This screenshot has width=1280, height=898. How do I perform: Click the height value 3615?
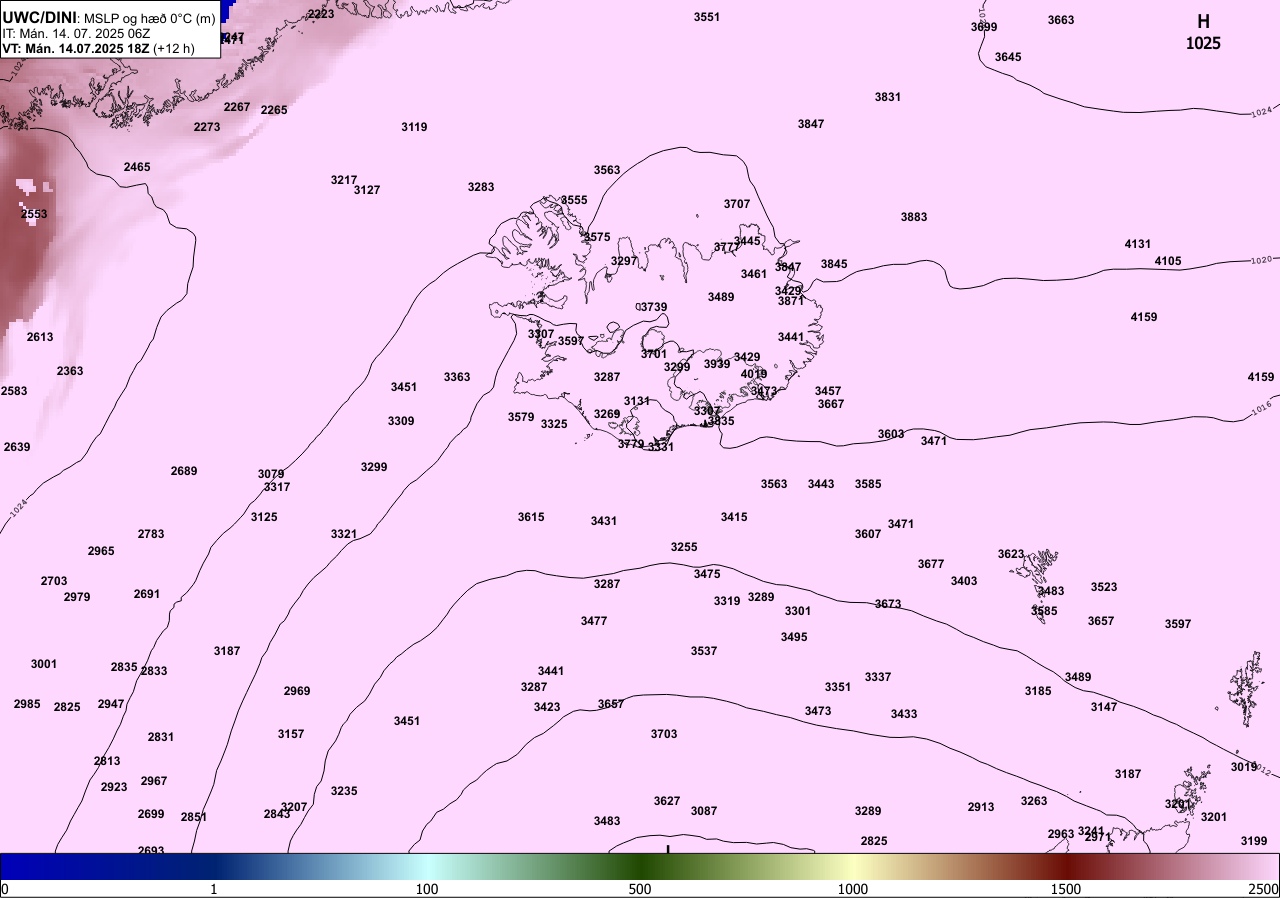pos(531,517)
